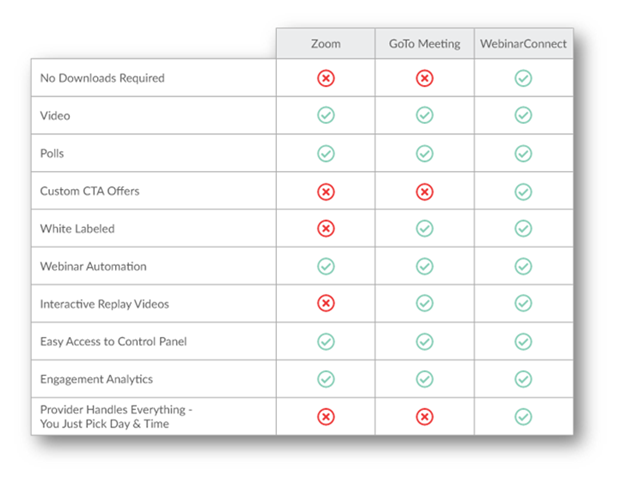Click Zoom's red X for Interactive Replay Videos
The width and height of the screenshot is (624, 484).
(326, 303)
